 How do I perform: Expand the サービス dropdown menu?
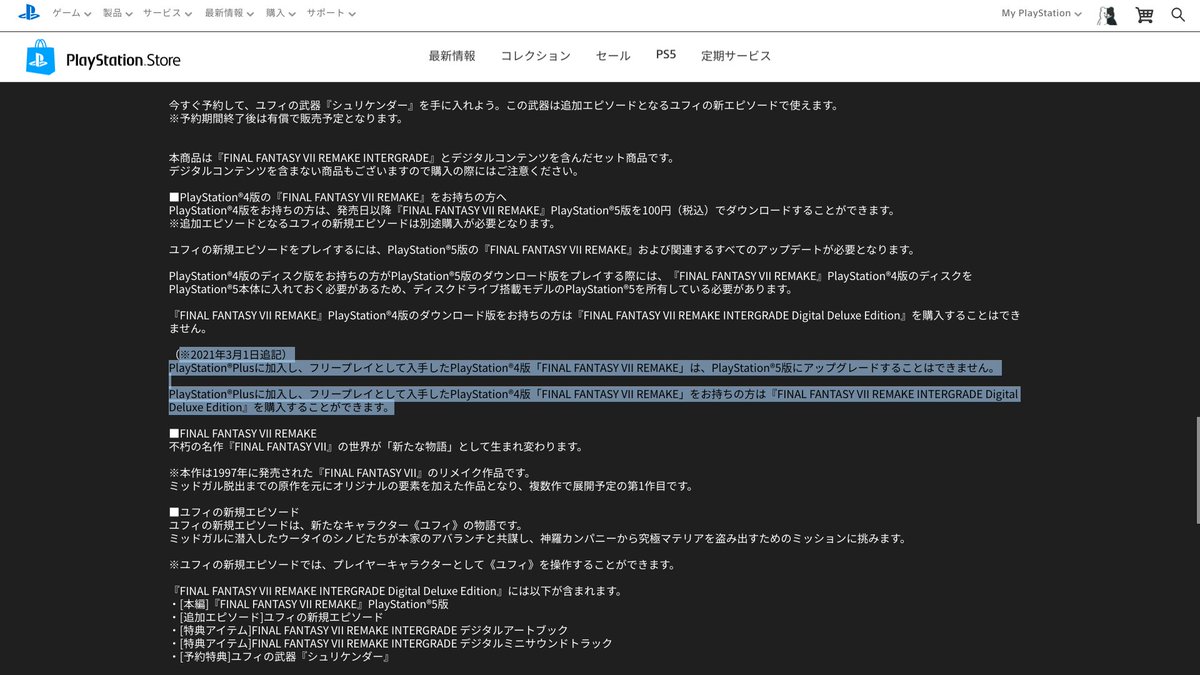click(x=168, y=14)
